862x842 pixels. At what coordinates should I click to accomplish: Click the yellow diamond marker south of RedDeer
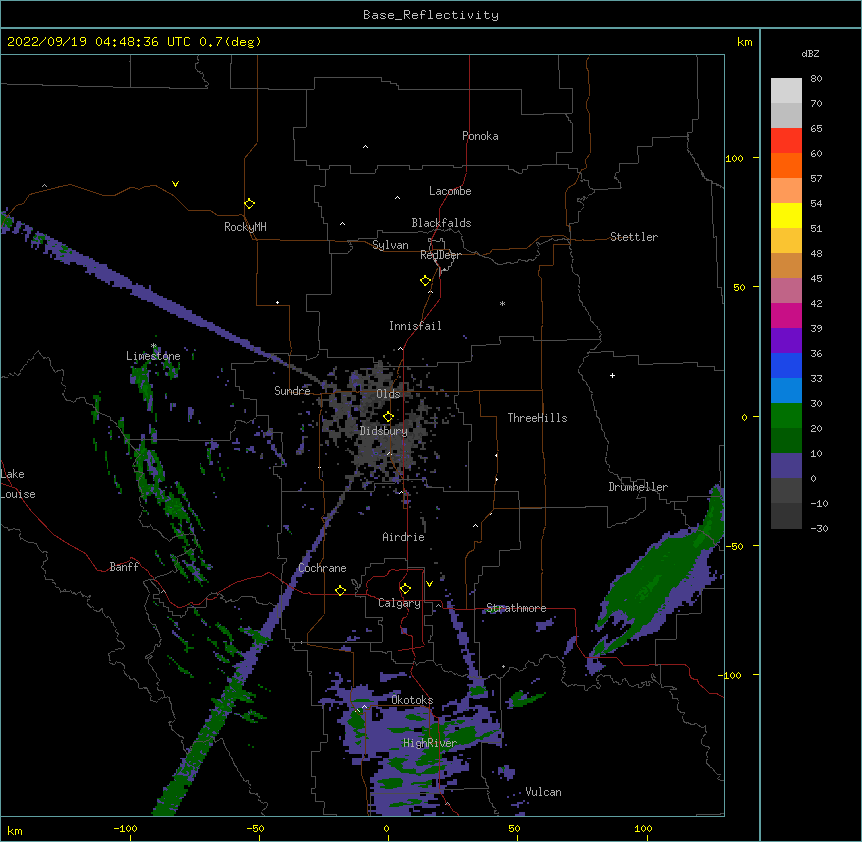[x=425, y=281]
